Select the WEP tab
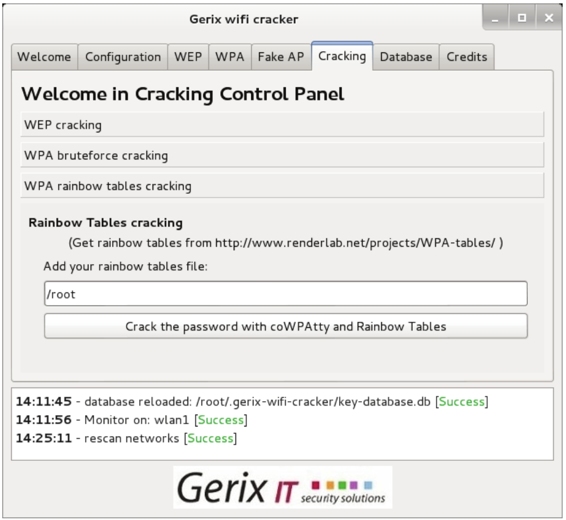Screen dimensions: 566x520 [188, 57]
